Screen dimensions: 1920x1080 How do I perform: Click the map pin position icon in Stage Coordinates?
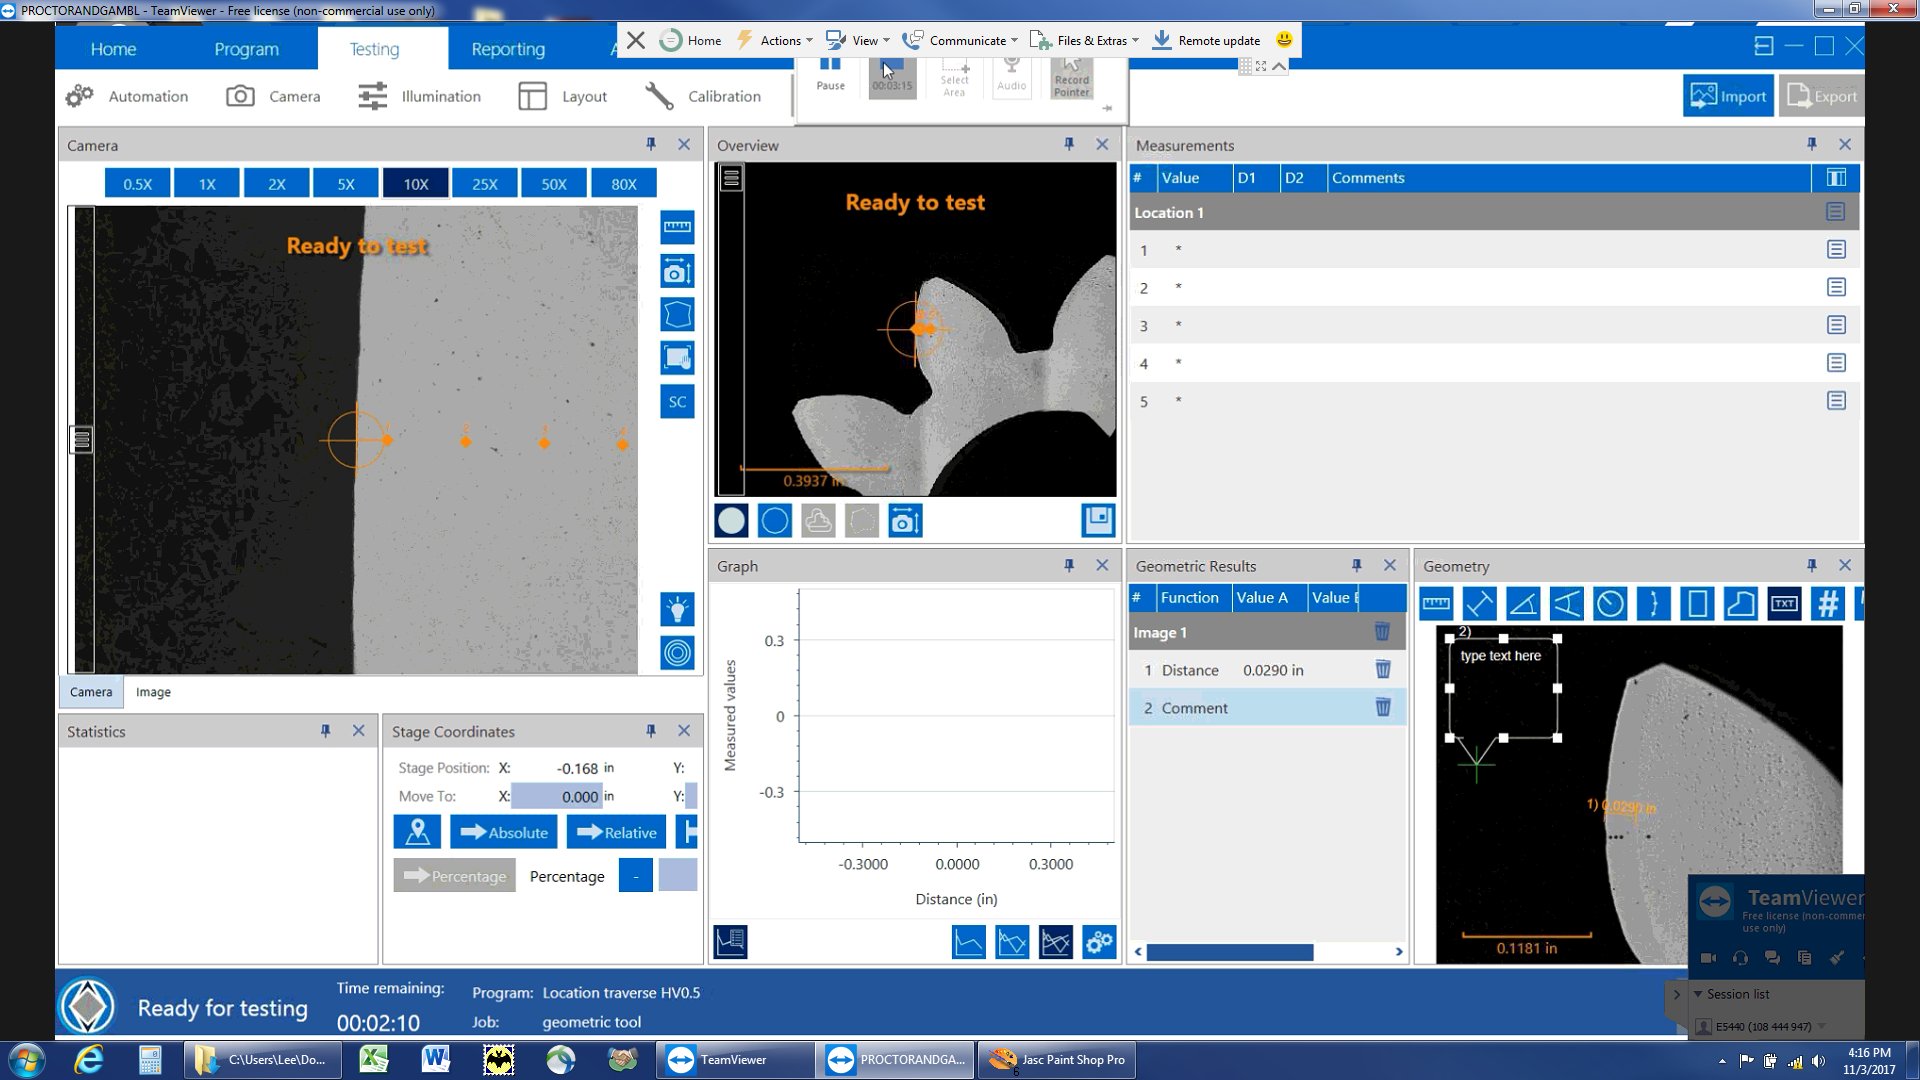(418, 832)
